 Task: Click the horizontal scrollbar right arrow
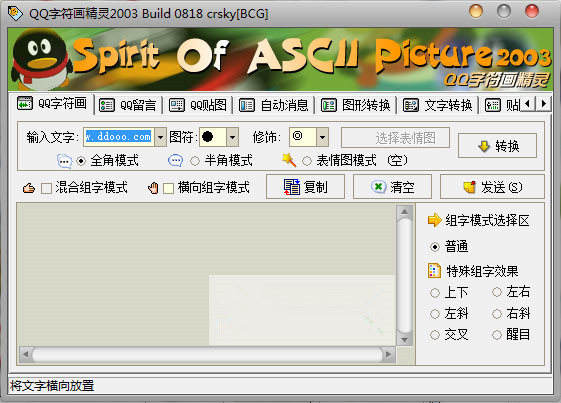tap(388, 355)
